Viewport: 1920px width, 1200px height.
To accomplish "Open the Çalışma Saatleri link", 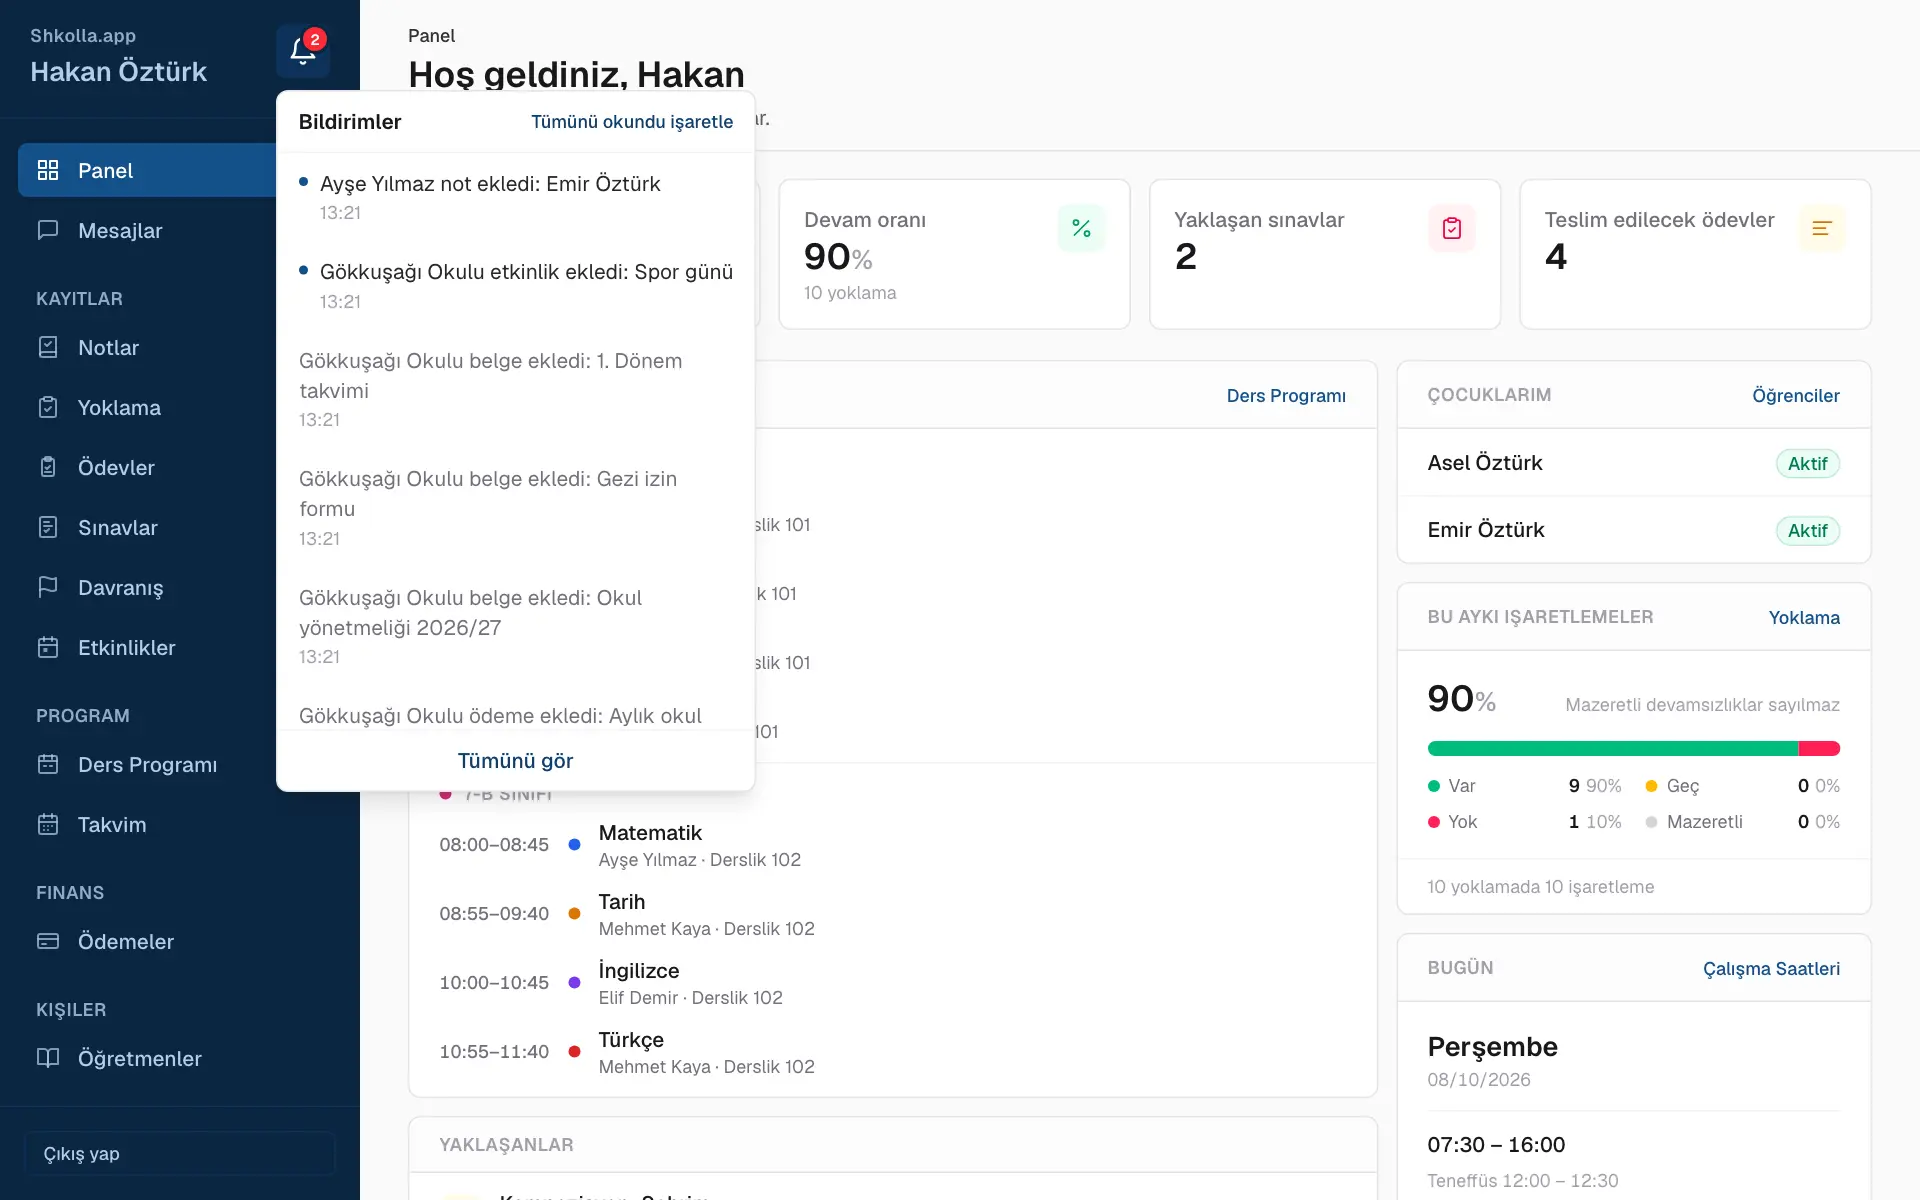I will coord(1771,969).
